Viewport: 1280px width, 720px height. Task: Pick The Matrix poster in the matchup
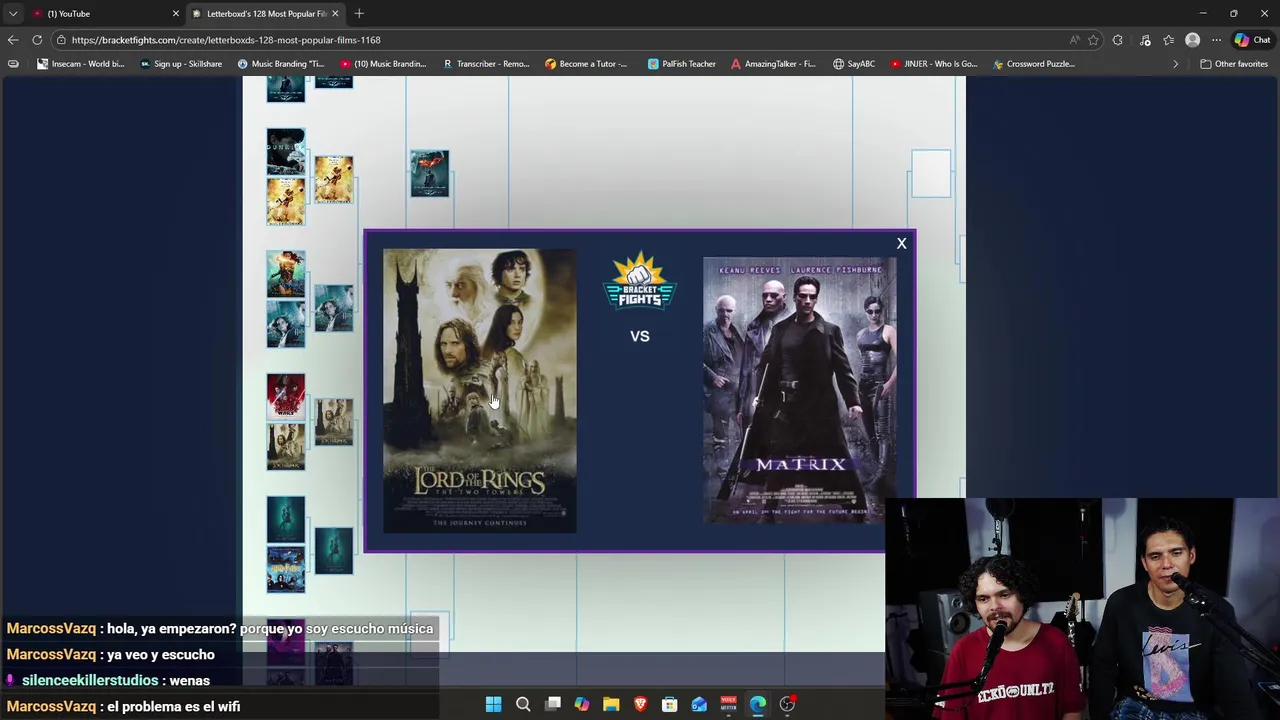pos(800,389)
